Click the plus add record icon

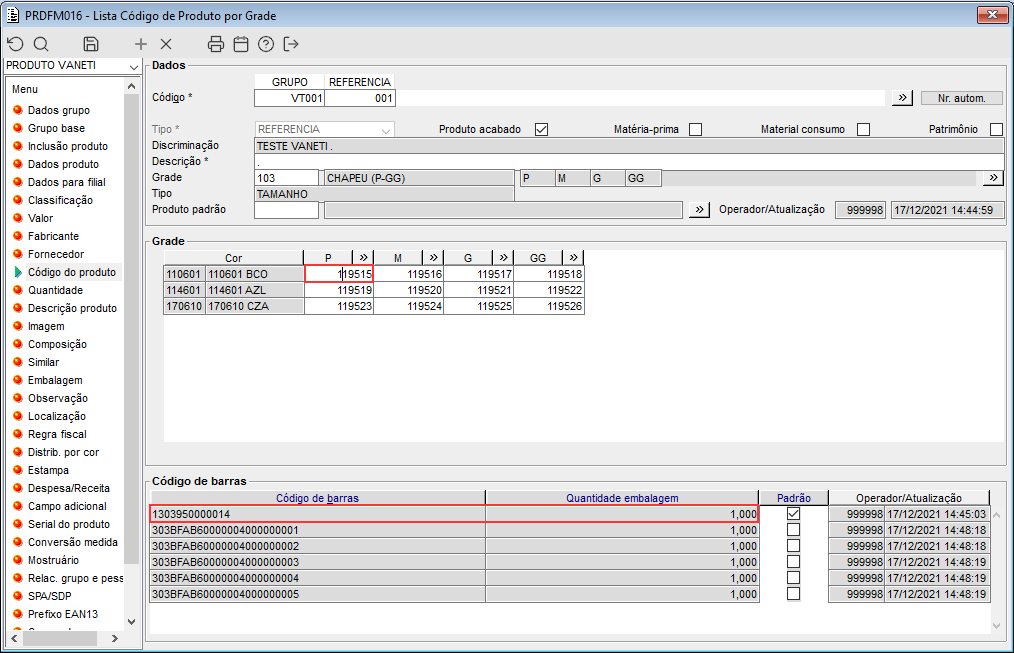point(141,44)
